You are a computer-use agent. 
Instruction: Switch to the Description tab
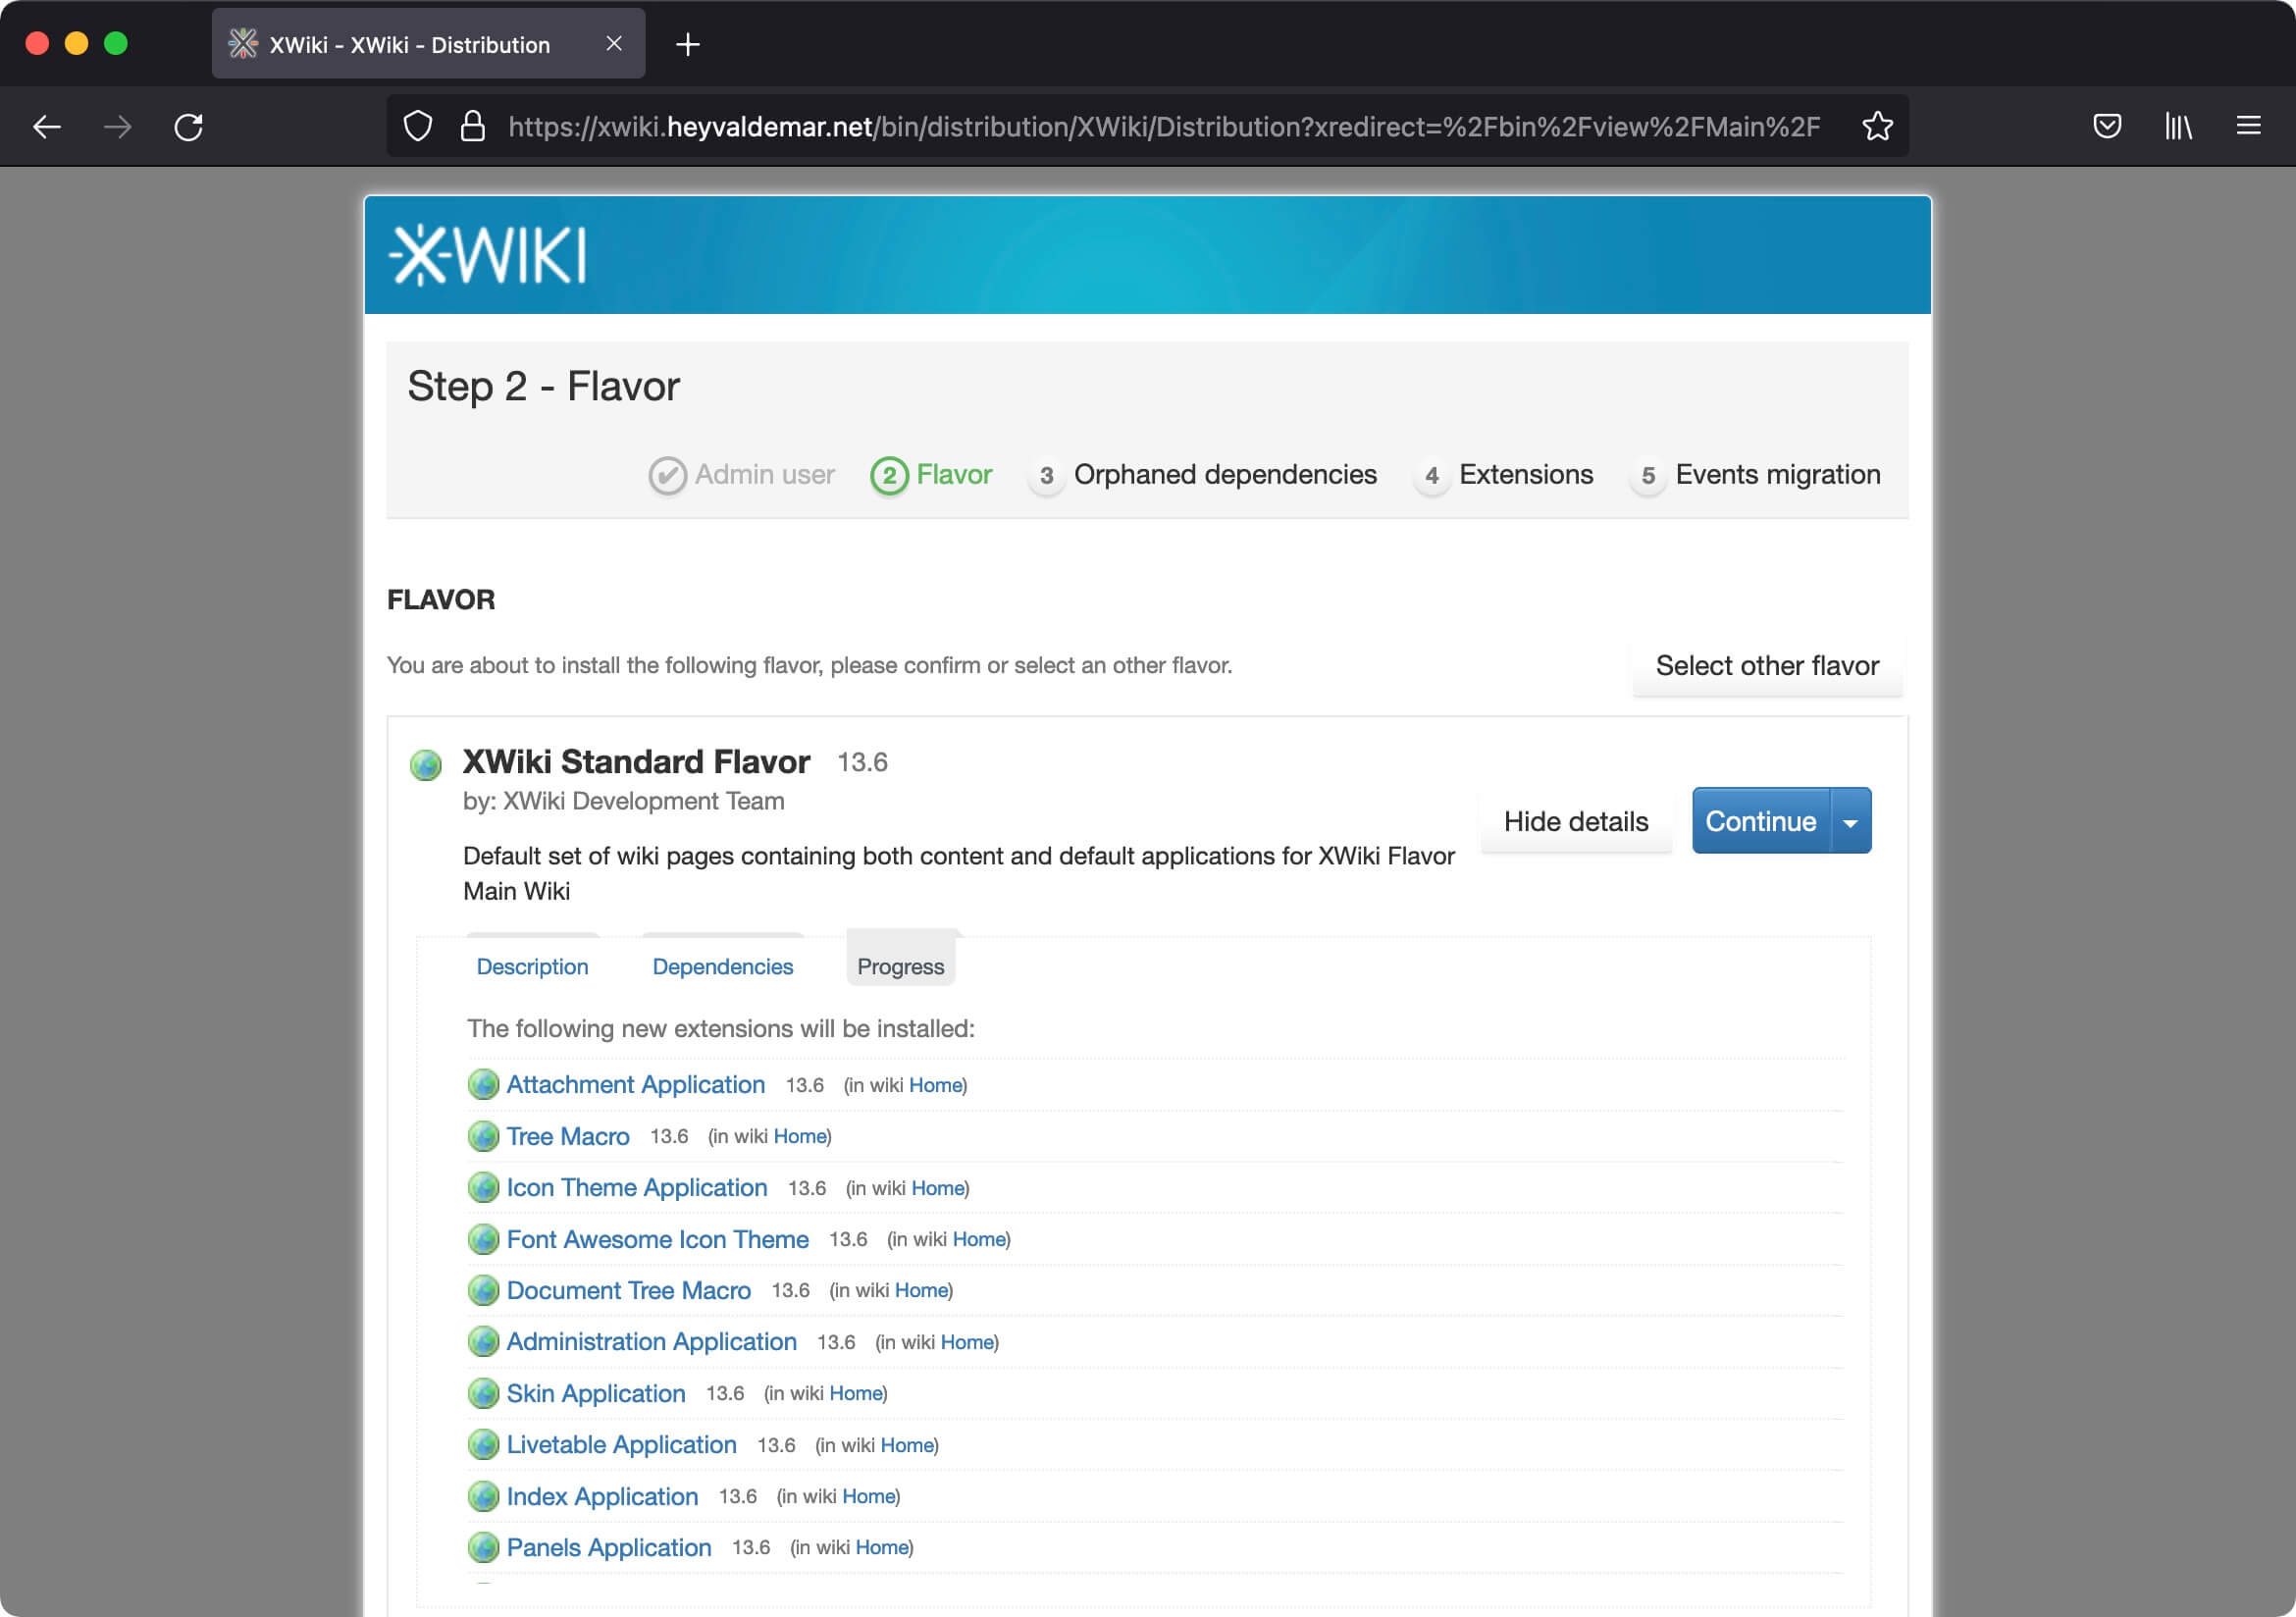(x=532, y=966)
